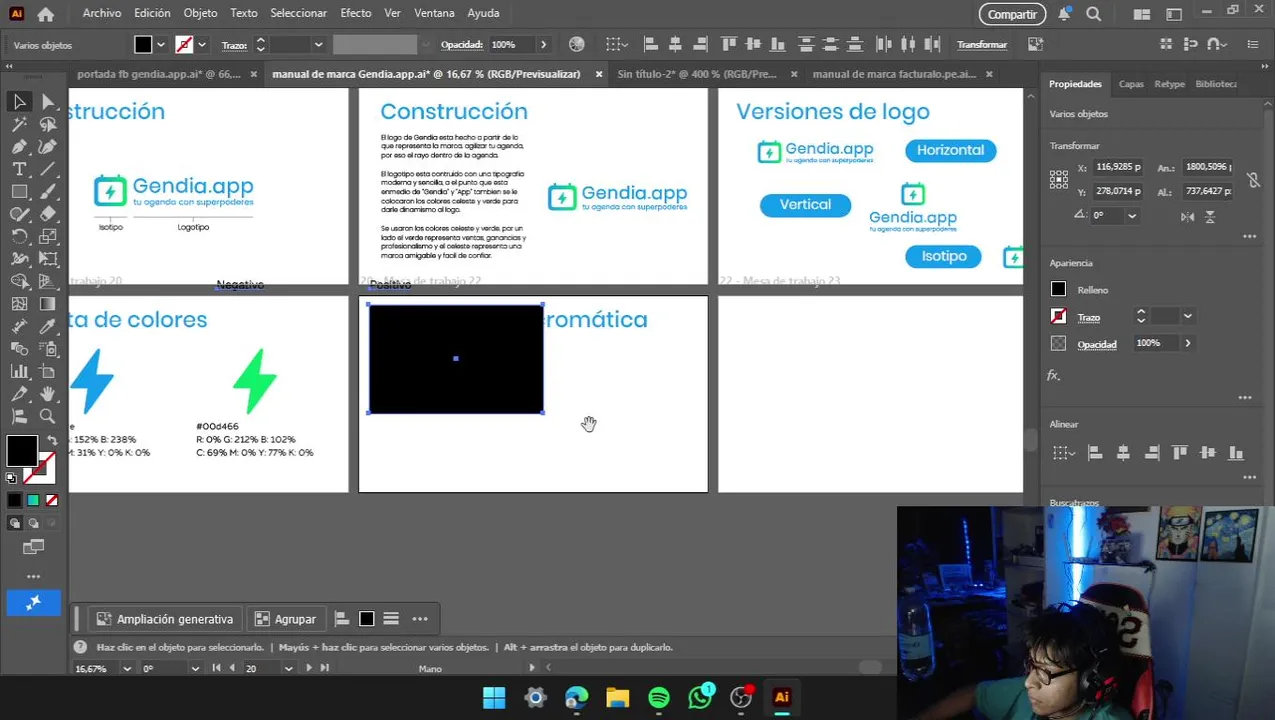
Task: Open the stroke color dropdown in the control bar
Action: [x=202, y=44]
